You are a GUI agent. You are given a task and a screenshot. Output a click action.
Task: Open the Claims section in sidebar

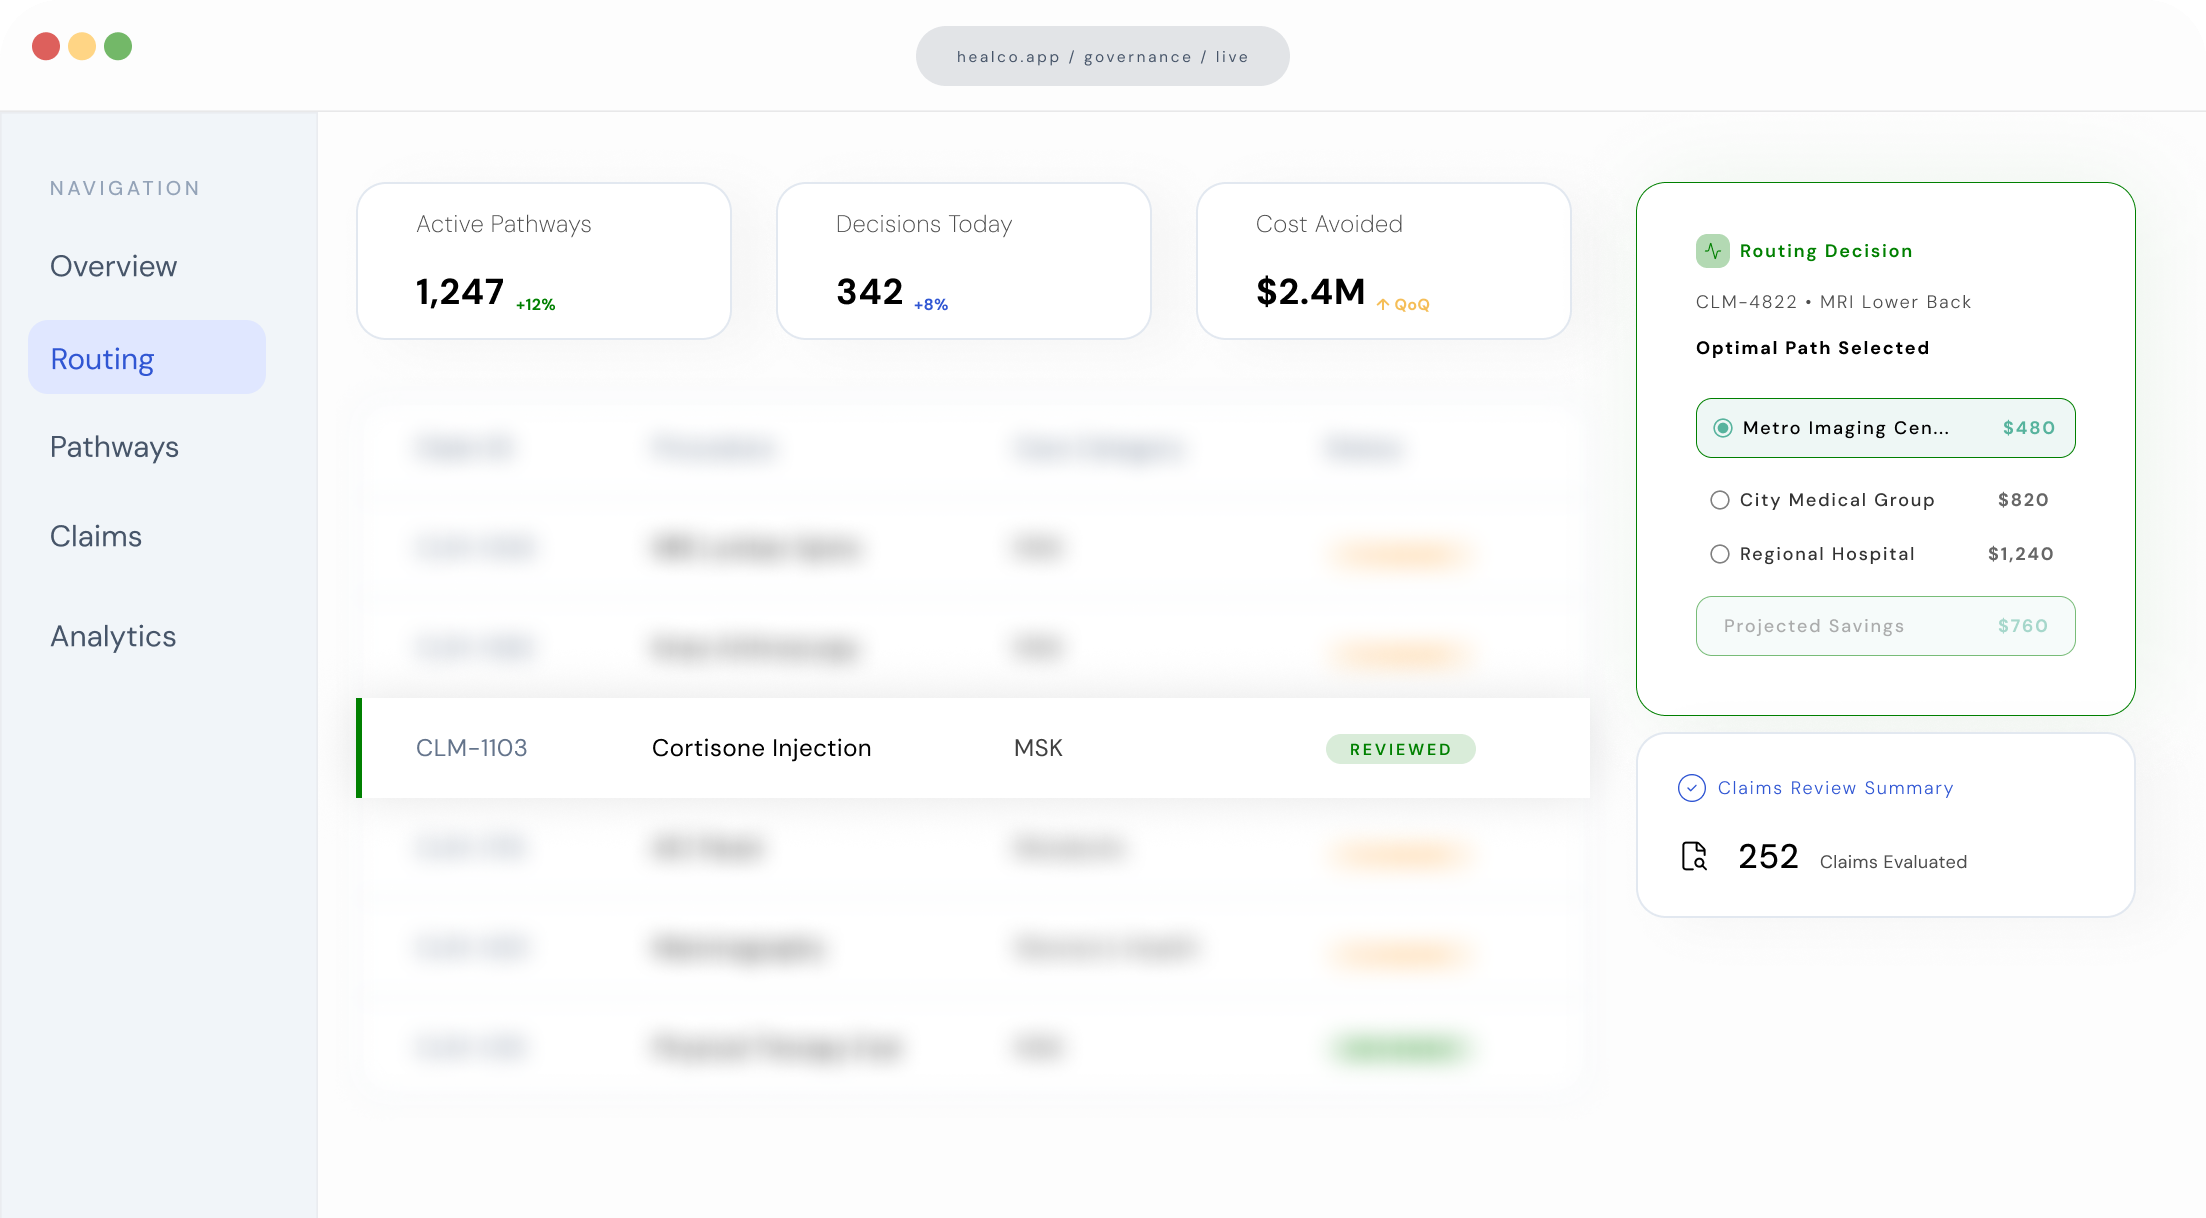tap(96, 536)
